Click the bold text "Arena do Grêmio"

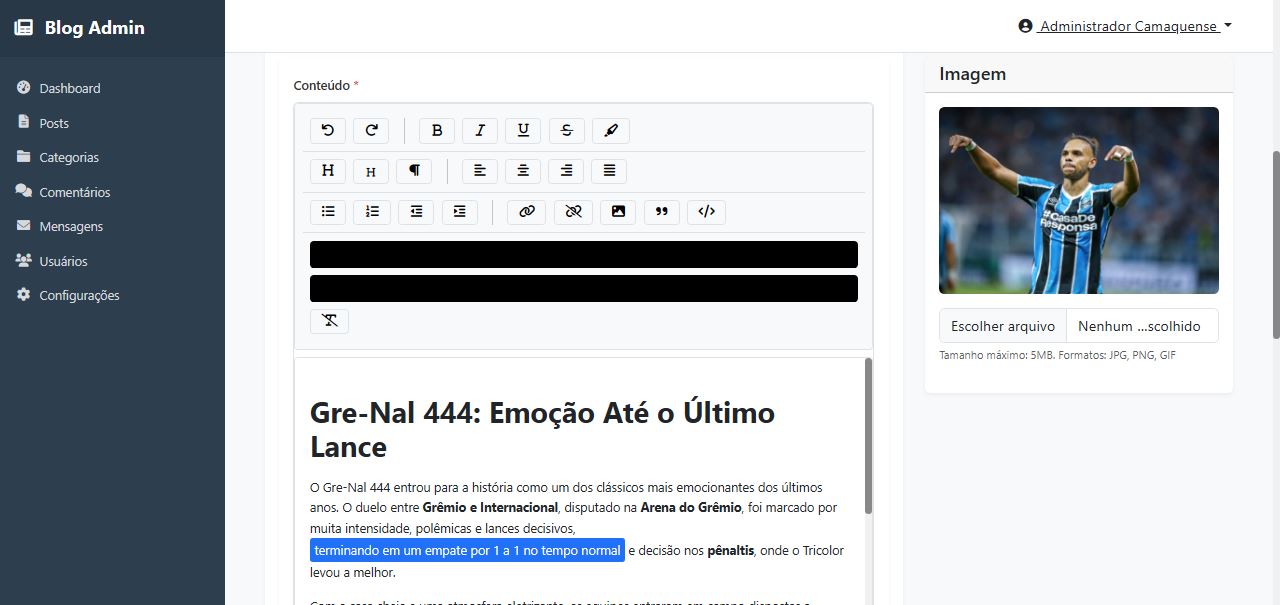pos(691,507)
